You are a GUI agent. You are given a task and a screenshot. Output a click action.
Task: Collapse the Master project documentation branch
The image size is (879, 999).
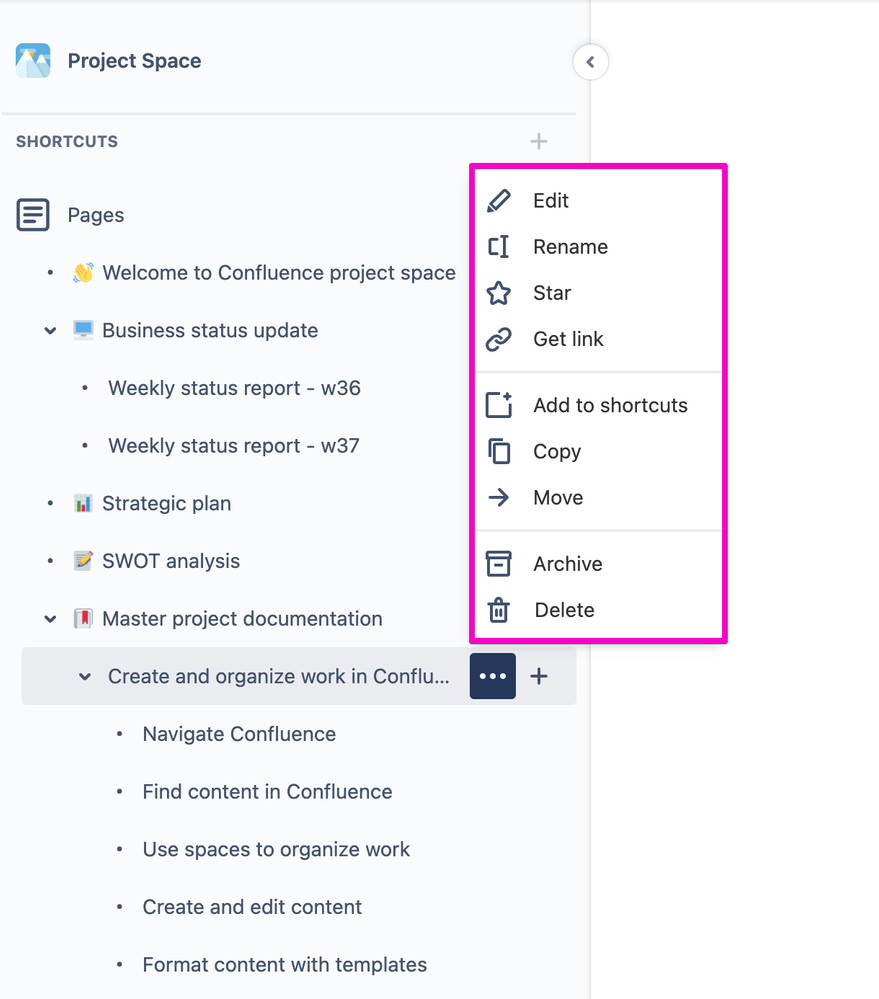tap(50, 618)
